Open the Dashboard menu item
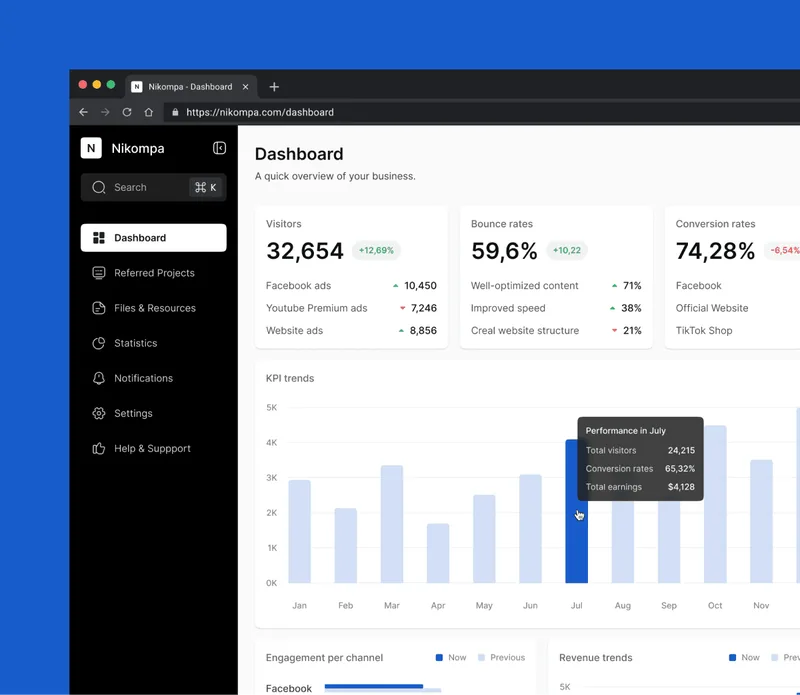The width and height of the screenshot is (800, 695). [154, 238]
